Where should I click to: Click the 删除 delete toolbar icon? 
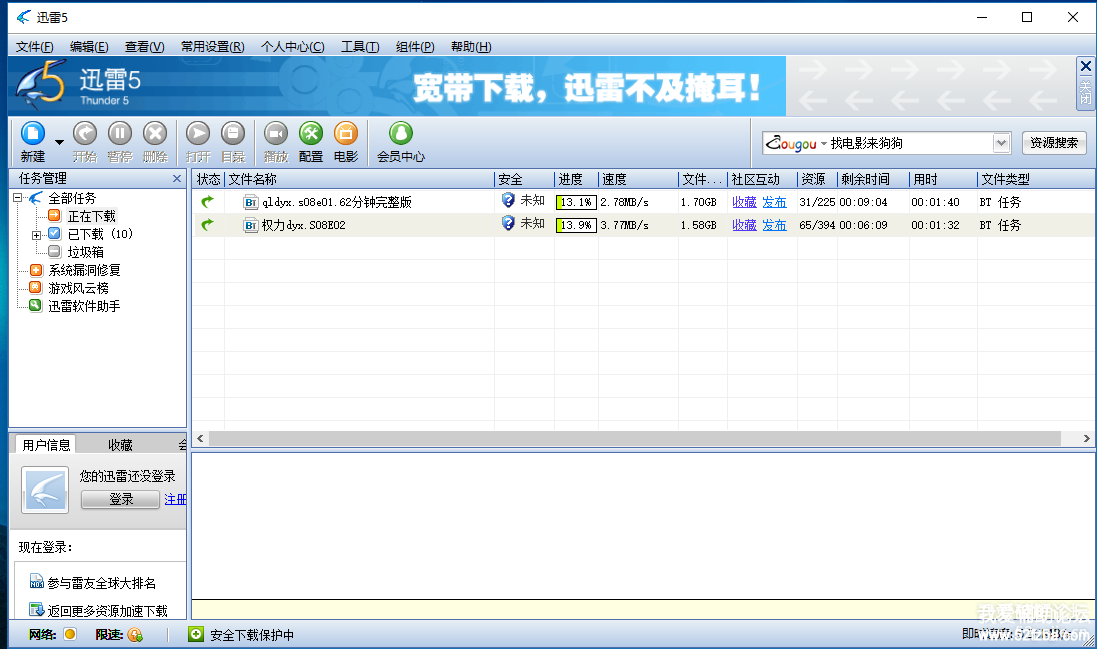pos(155,133)
